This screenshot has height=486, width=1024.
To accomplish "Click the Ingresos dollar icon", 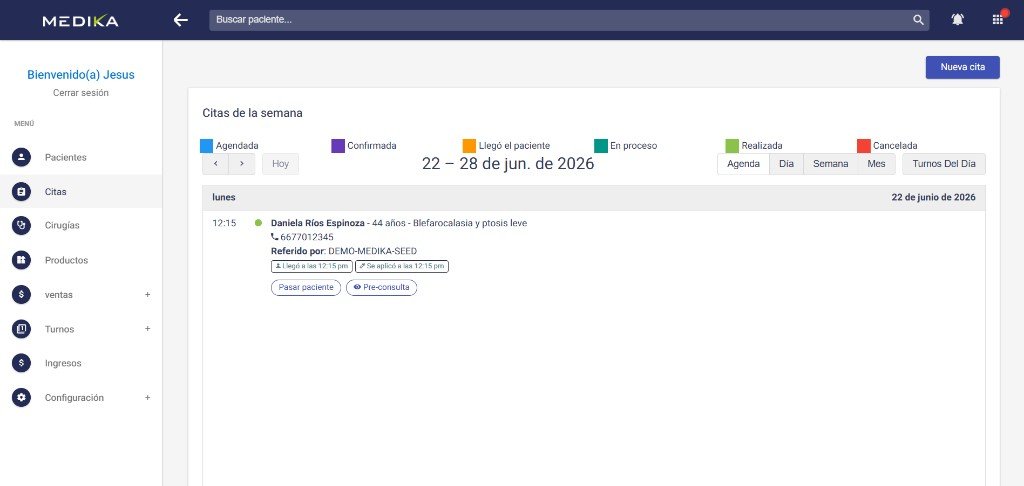I will 22,363.
